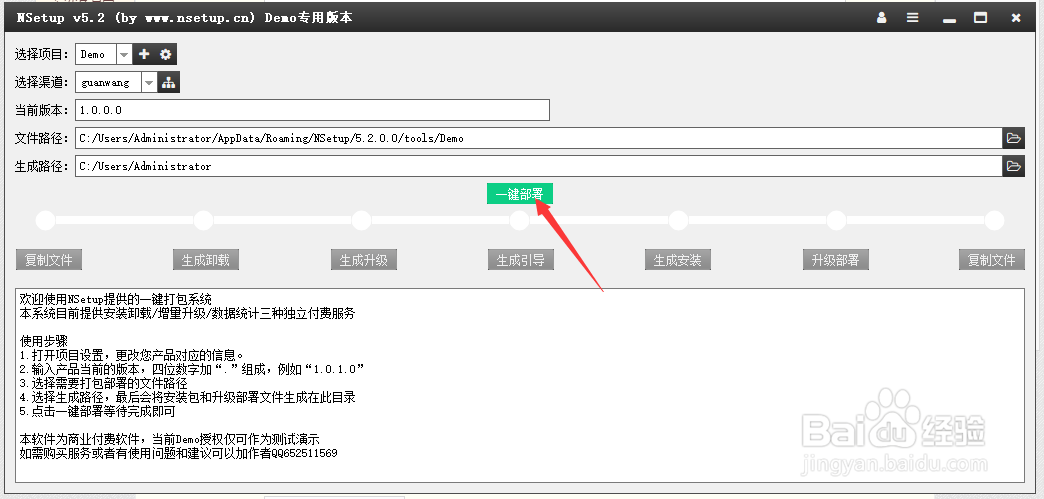The height and width of the screenshot is (499, 1044).
Task: Click the '欢迎使用NSetup' welcome line
Action: (x=116, y=299)
